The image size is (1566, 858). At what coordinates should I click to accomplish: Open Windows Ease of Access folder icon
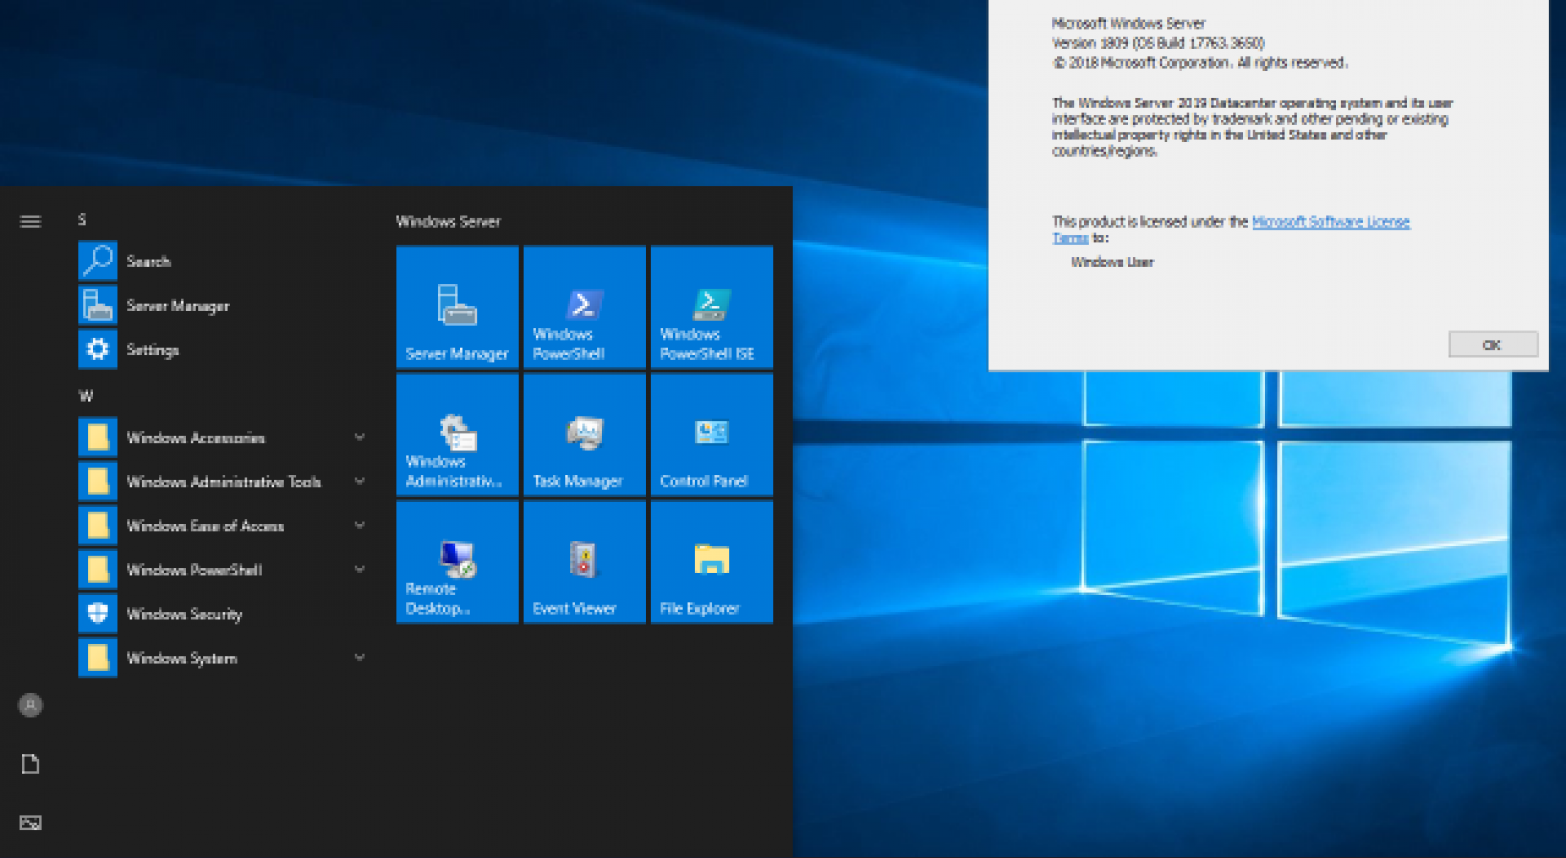(98, 525)
